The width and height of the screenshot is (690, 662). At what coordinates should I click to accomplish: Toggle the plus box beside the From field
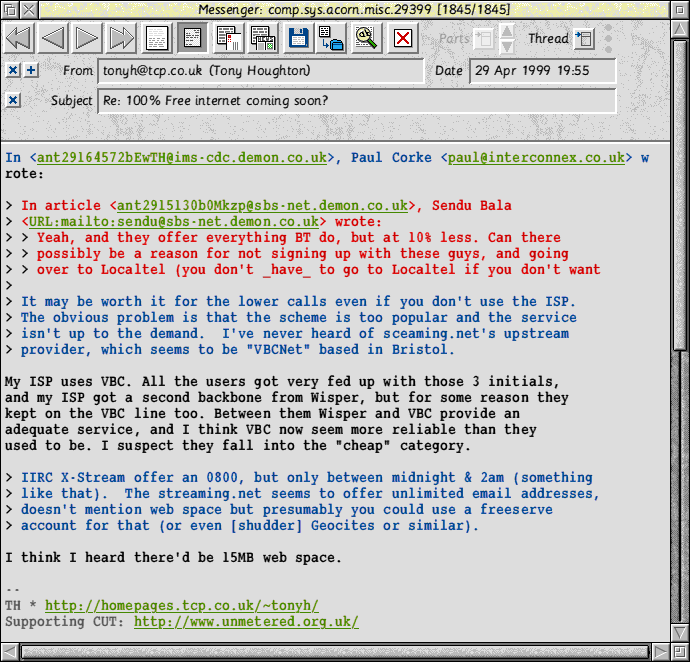pos(31,71)
